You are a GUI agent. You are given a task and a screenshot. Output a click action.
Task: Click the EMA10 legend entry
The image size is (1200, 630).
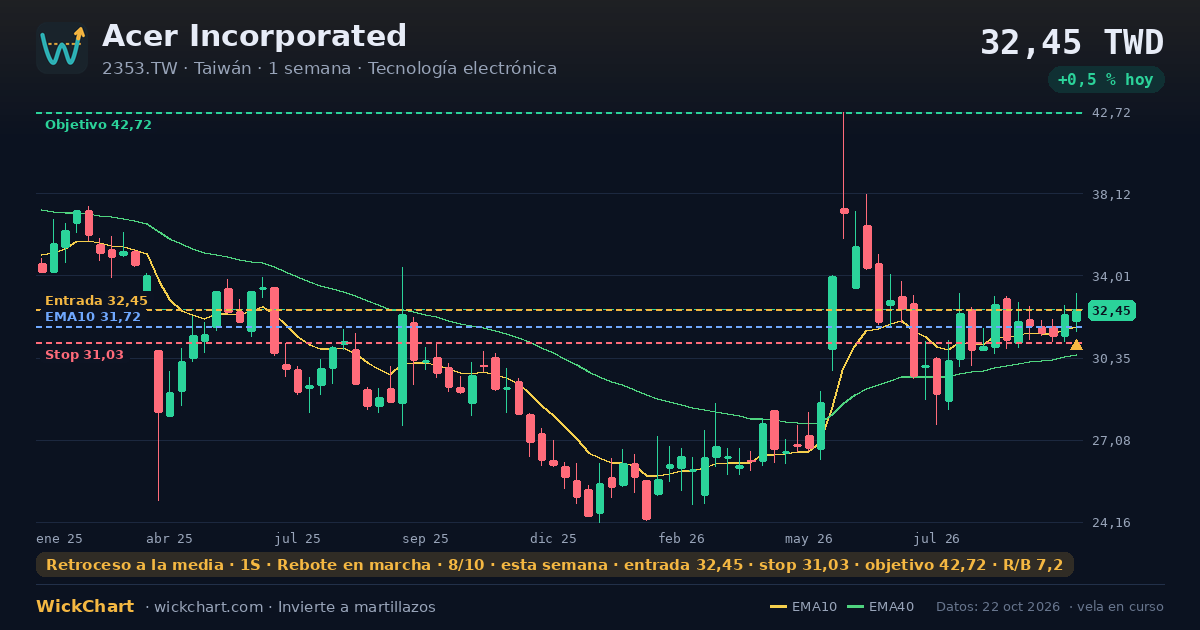click(x=804, y=607)
